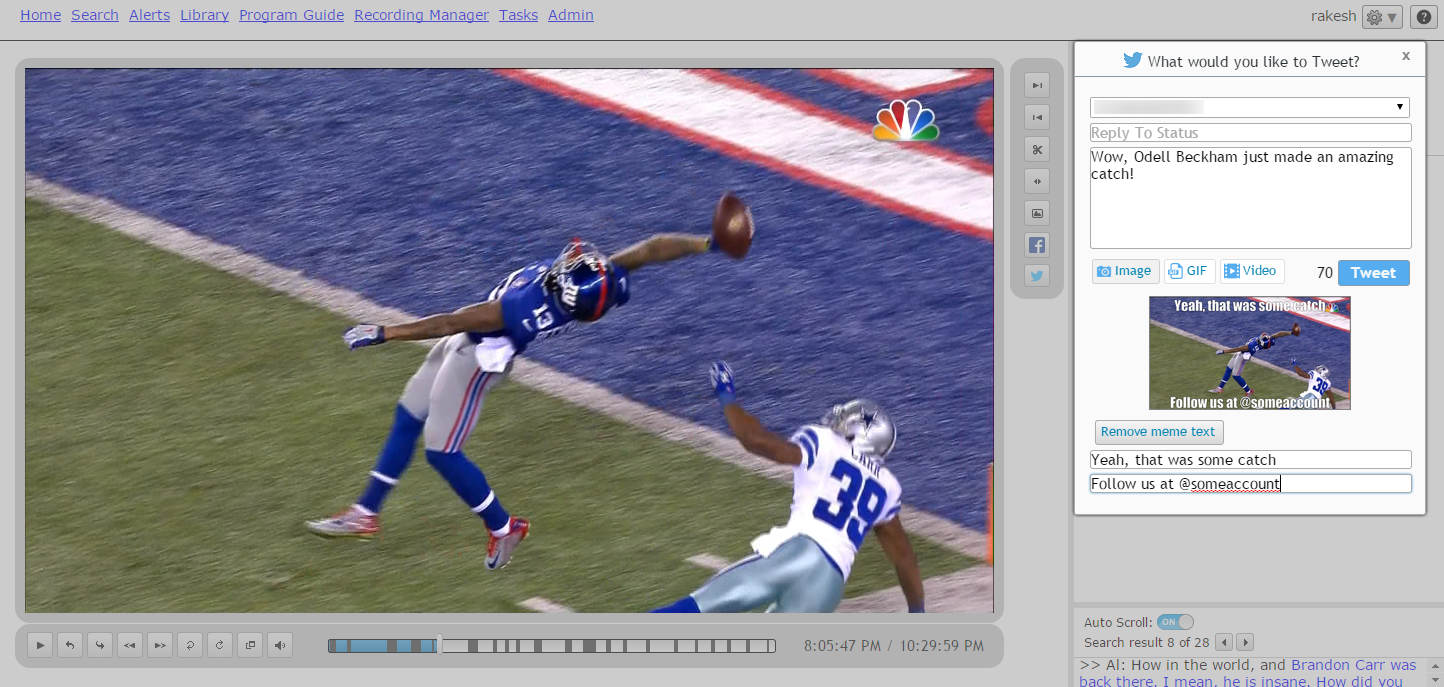Open the Program Guide link
This screenshot has height=687, width=1444.
(292, 15)
